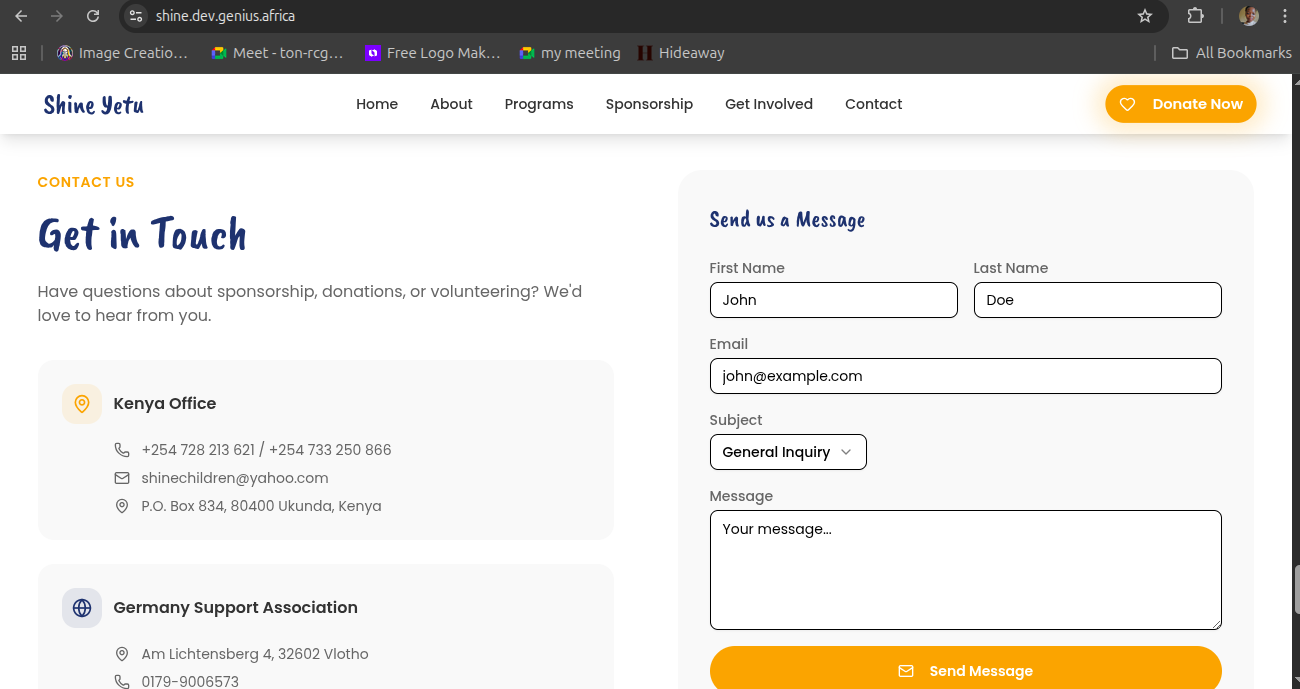The image size is (1300, 689).
Task: Open the apps grid in bookmarks bar
Action: pyautogui.click(x=19, y=53)
